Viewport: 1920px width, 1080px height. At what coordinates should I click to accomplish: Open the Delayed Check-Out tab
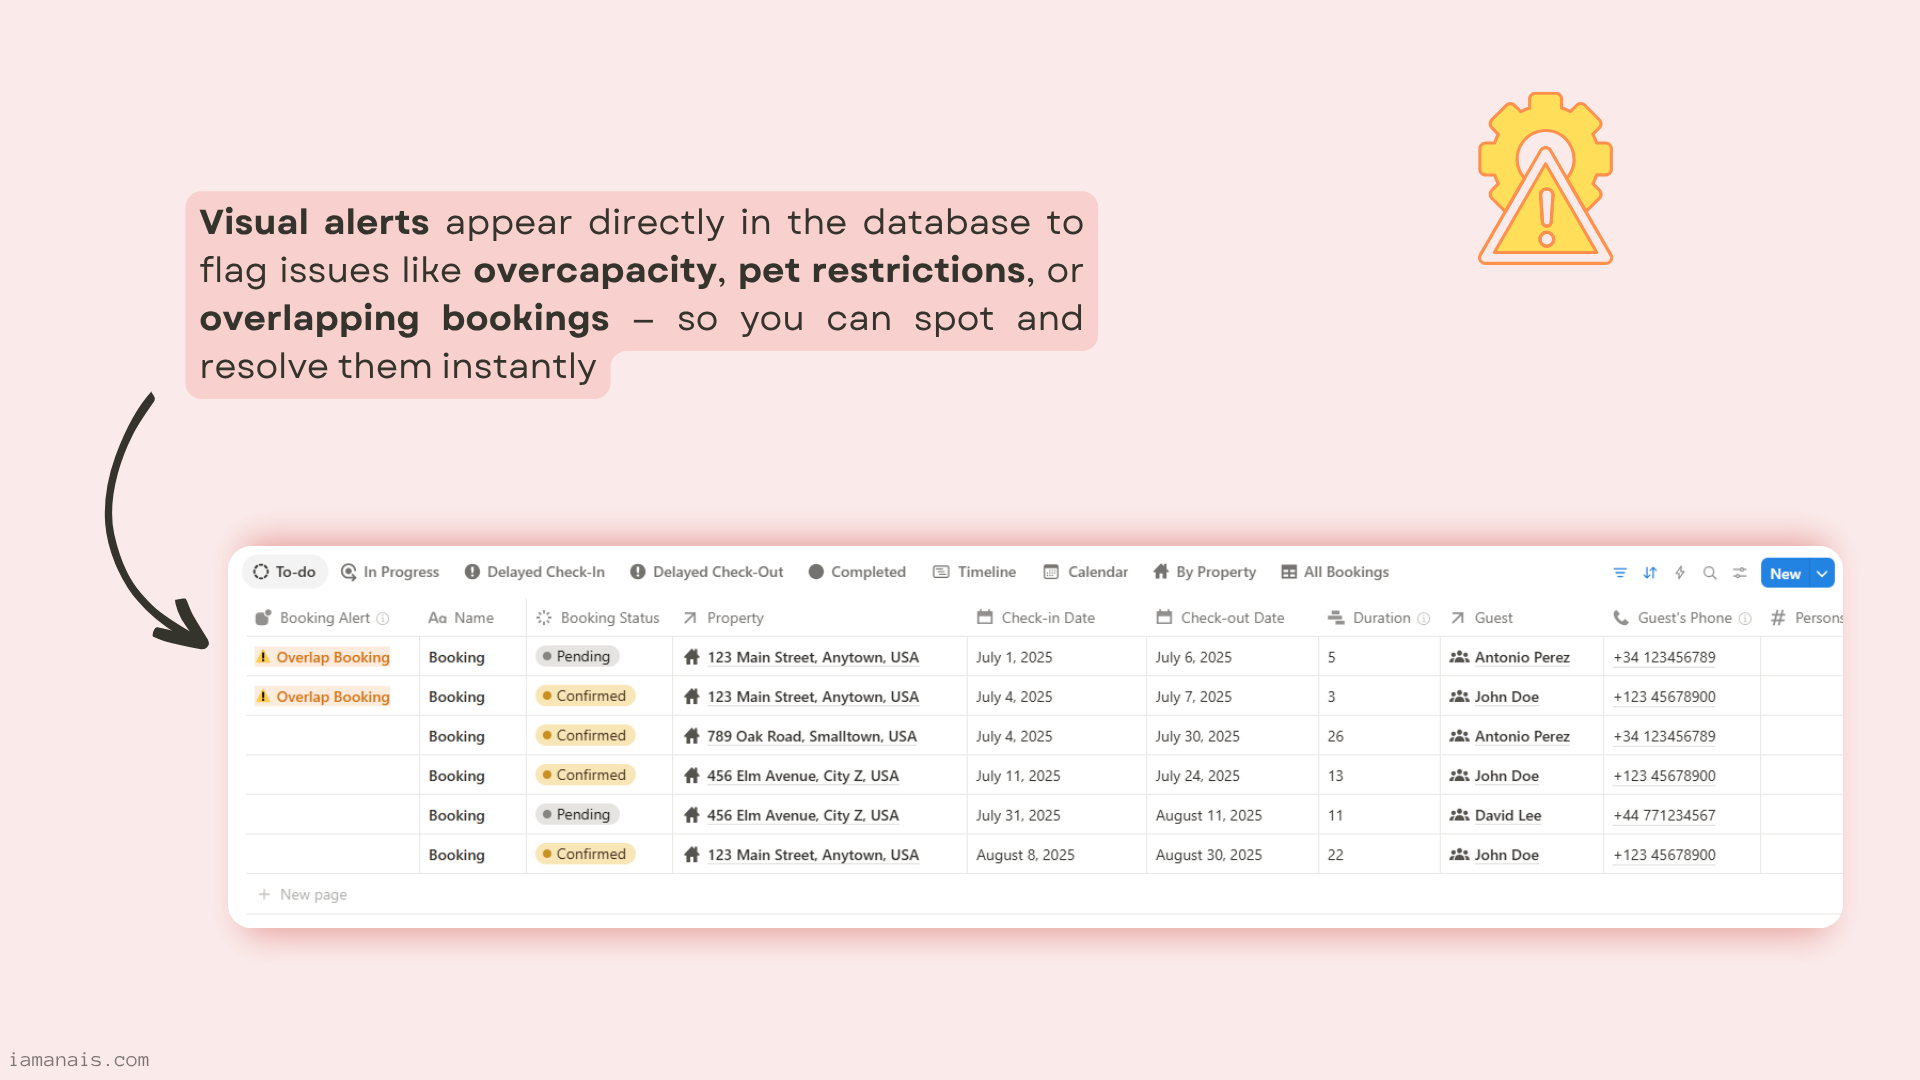click(x=707, y=572)
